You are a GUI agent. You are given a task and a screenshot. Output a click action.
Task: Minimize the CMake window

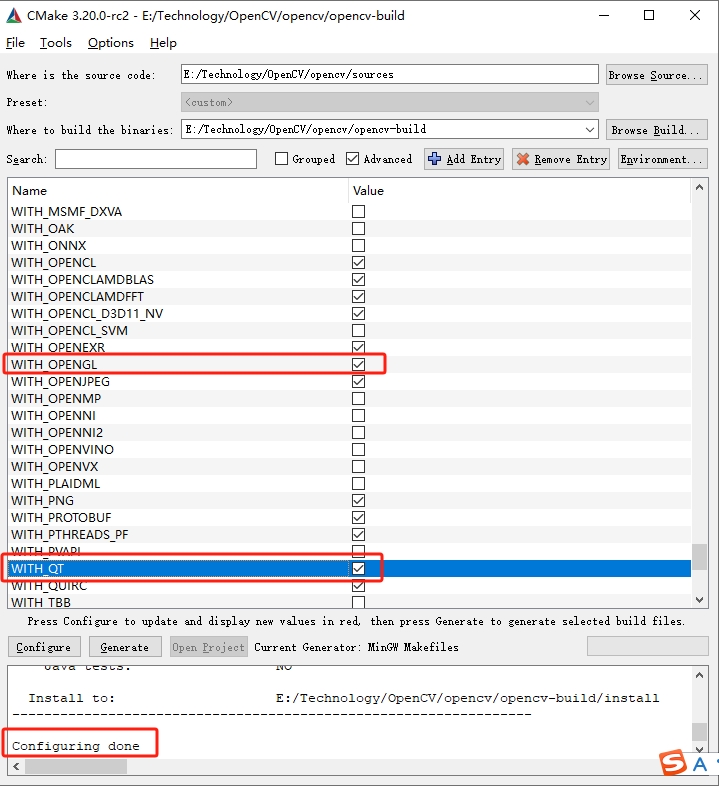point(604,16)
